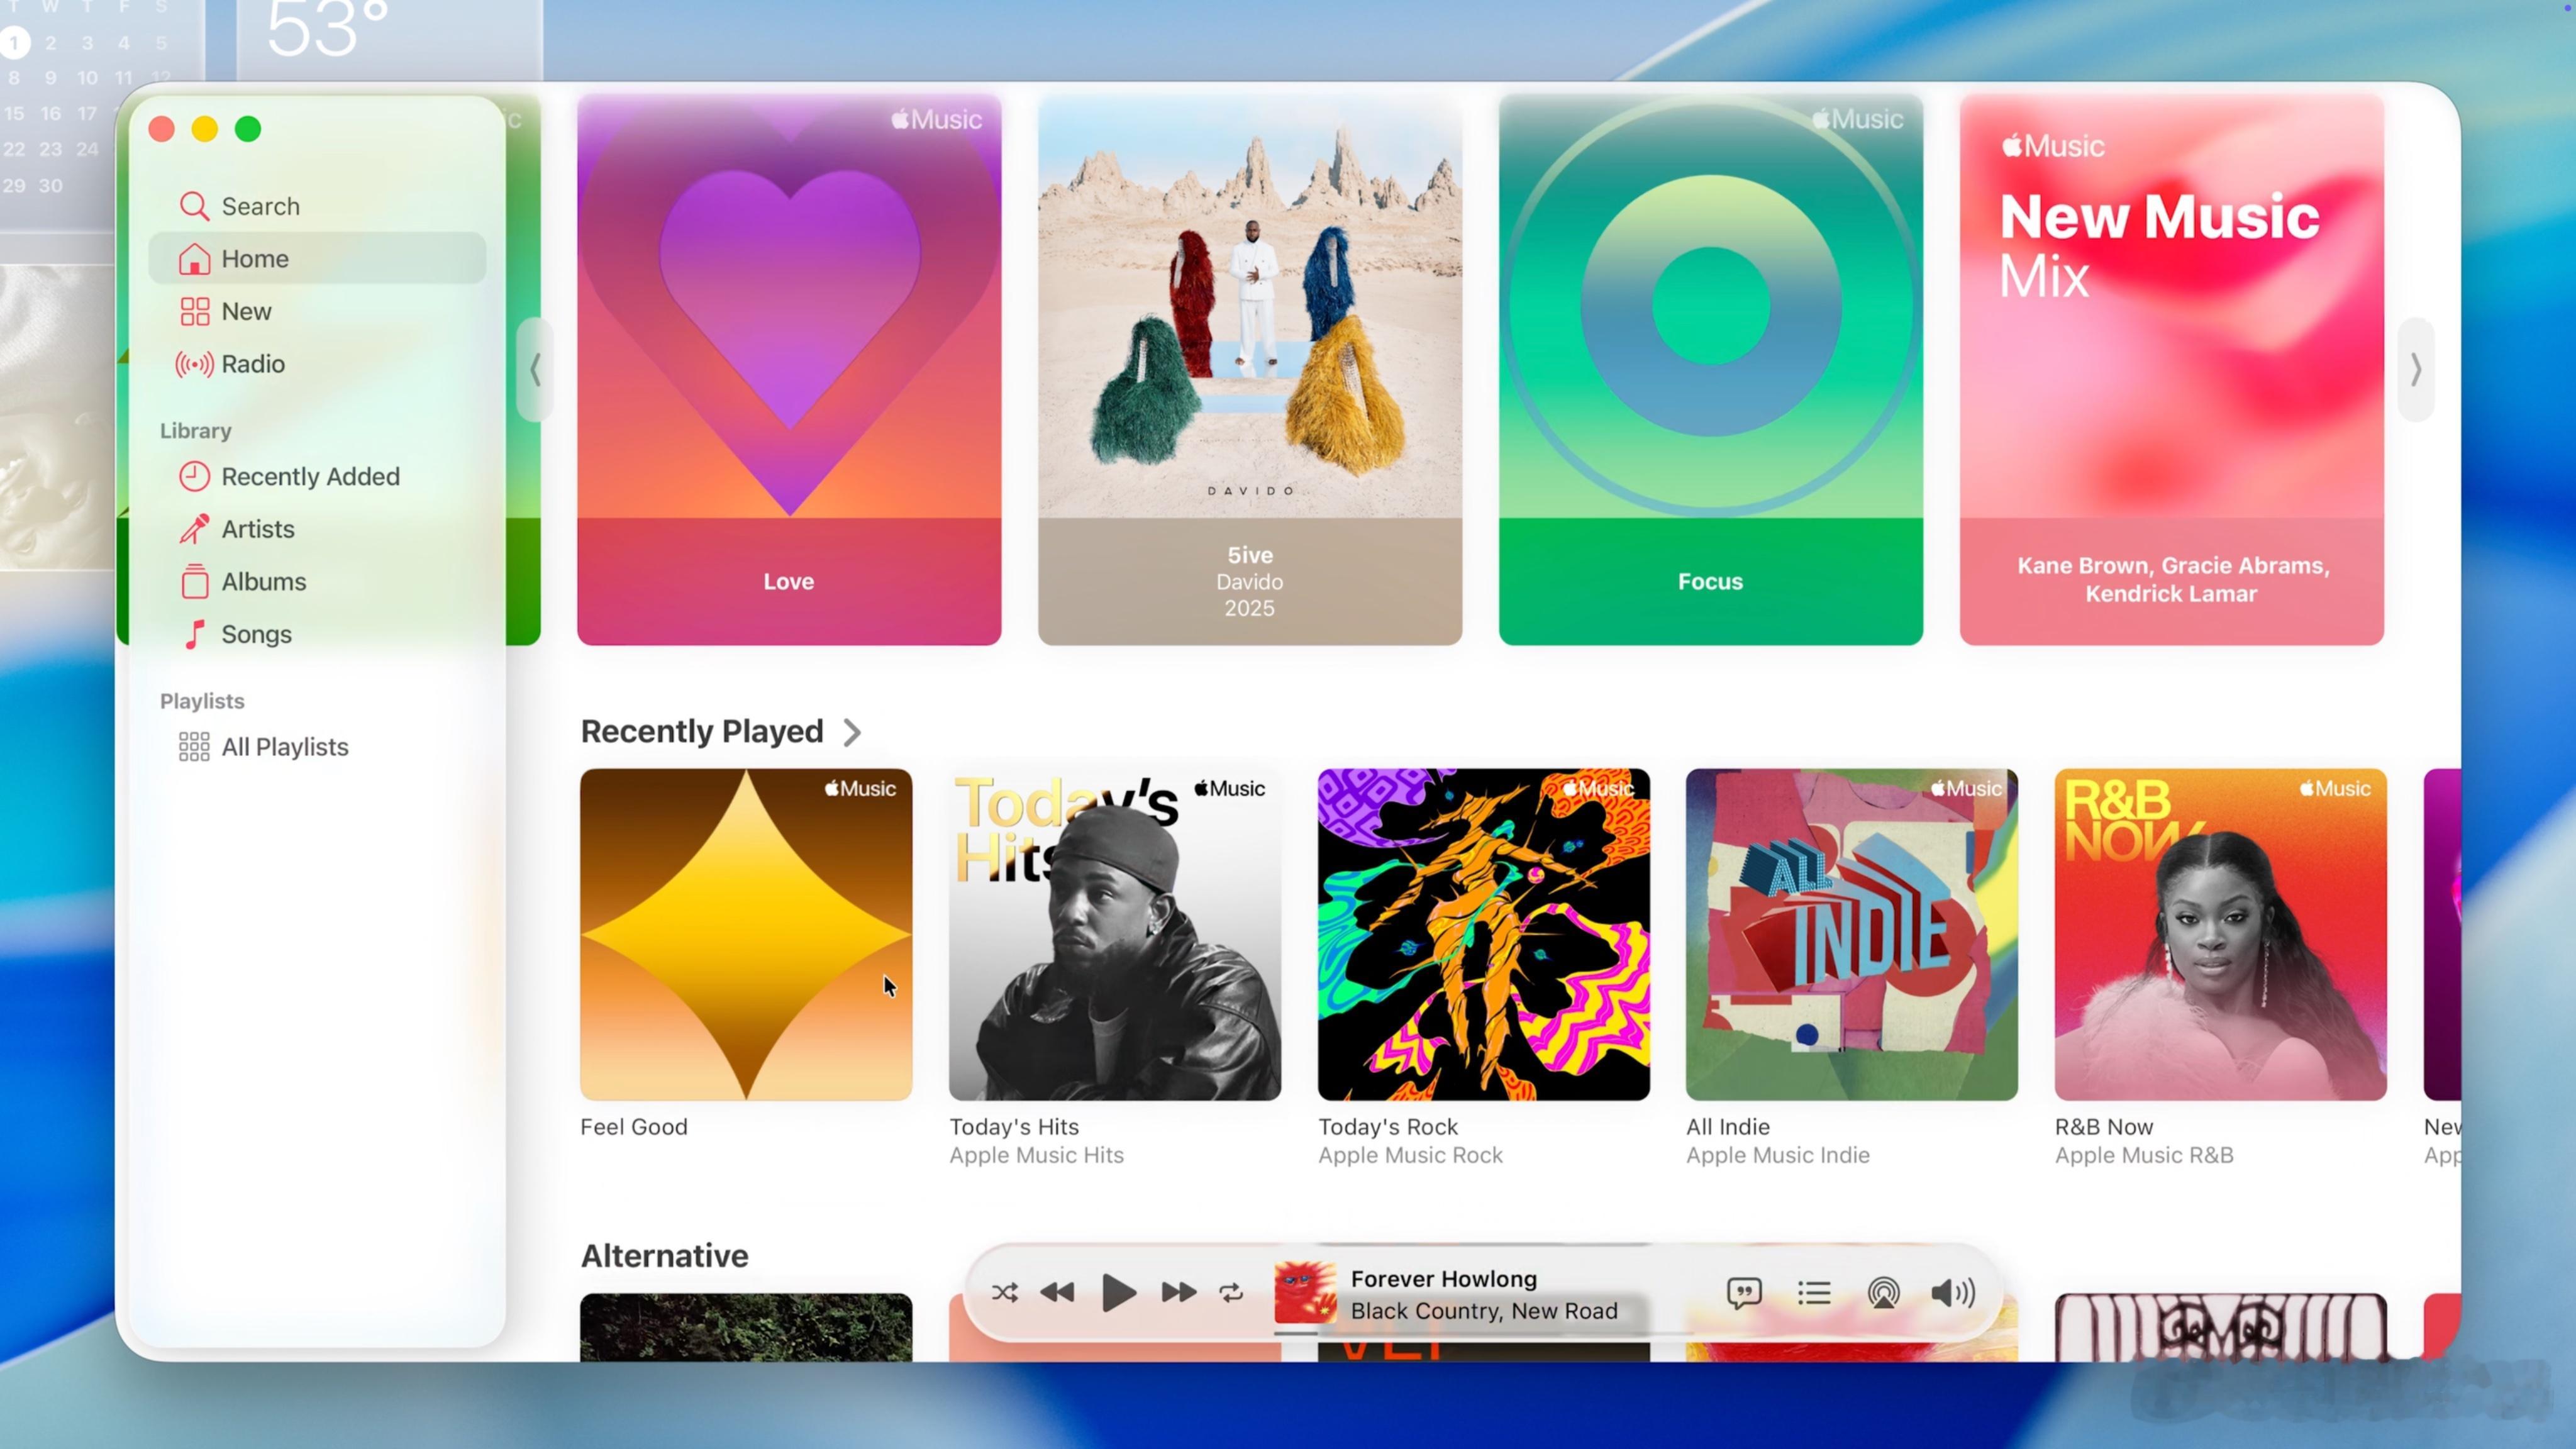Screen dimensions: 2576x1449
Task: Click the Kane Brown, Gracie Abrams caption
Action: 2172,580
